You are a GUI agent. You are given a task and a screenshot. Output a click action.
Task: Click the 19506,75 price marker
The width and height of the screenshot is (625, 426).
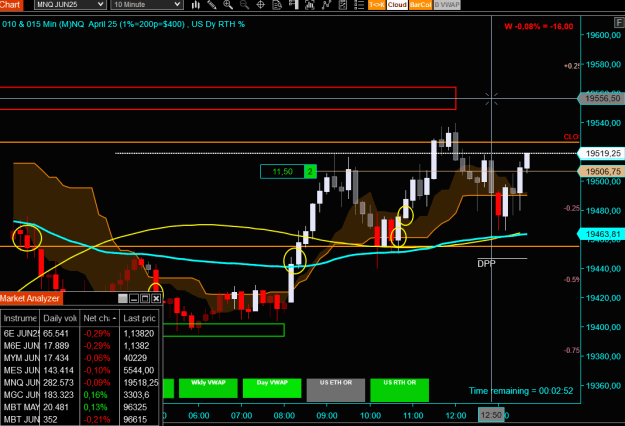(x=603, y=171)
